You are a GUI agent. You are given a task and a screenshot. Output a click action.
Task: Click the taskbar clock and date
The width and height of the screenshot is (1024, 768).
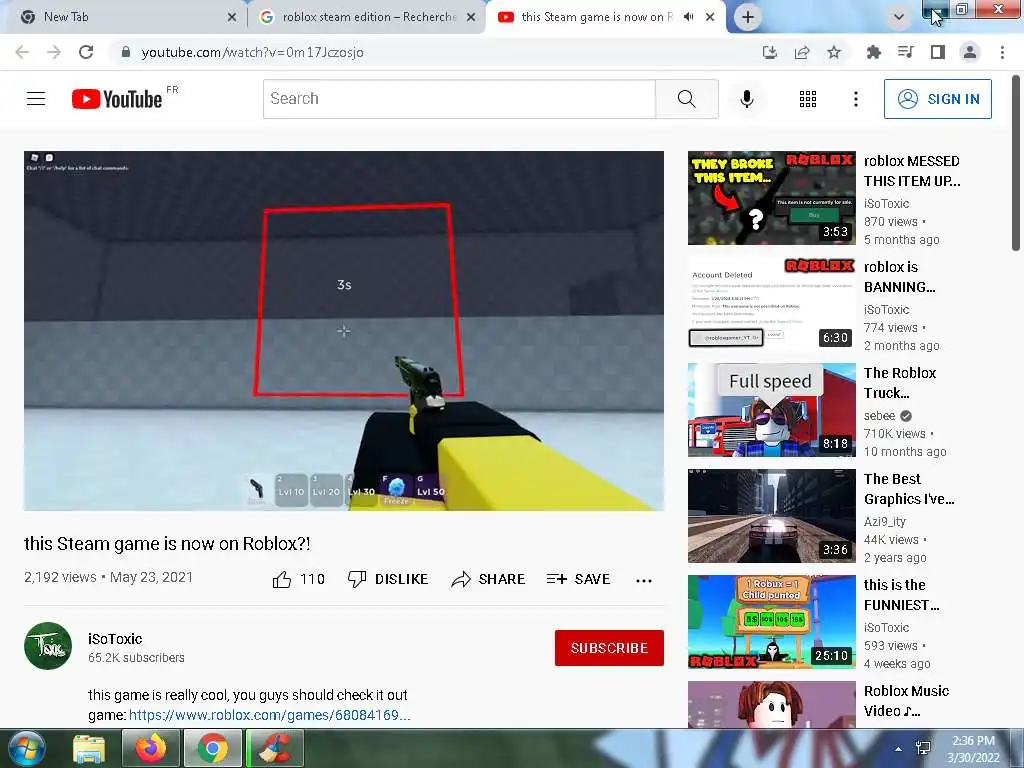[973, 749]
